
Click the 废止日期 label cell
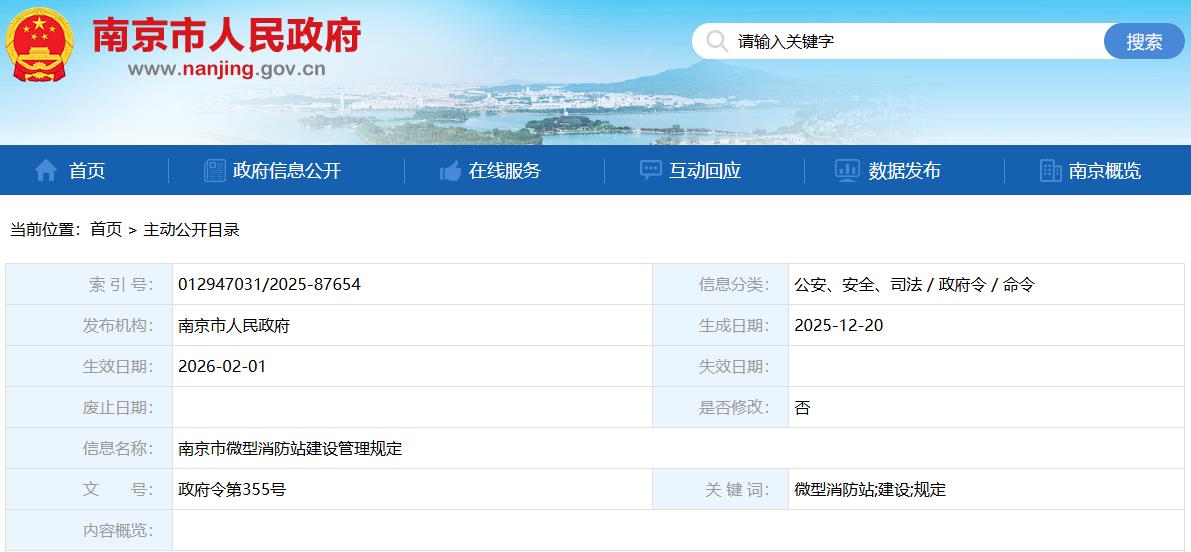pos(89,407)
